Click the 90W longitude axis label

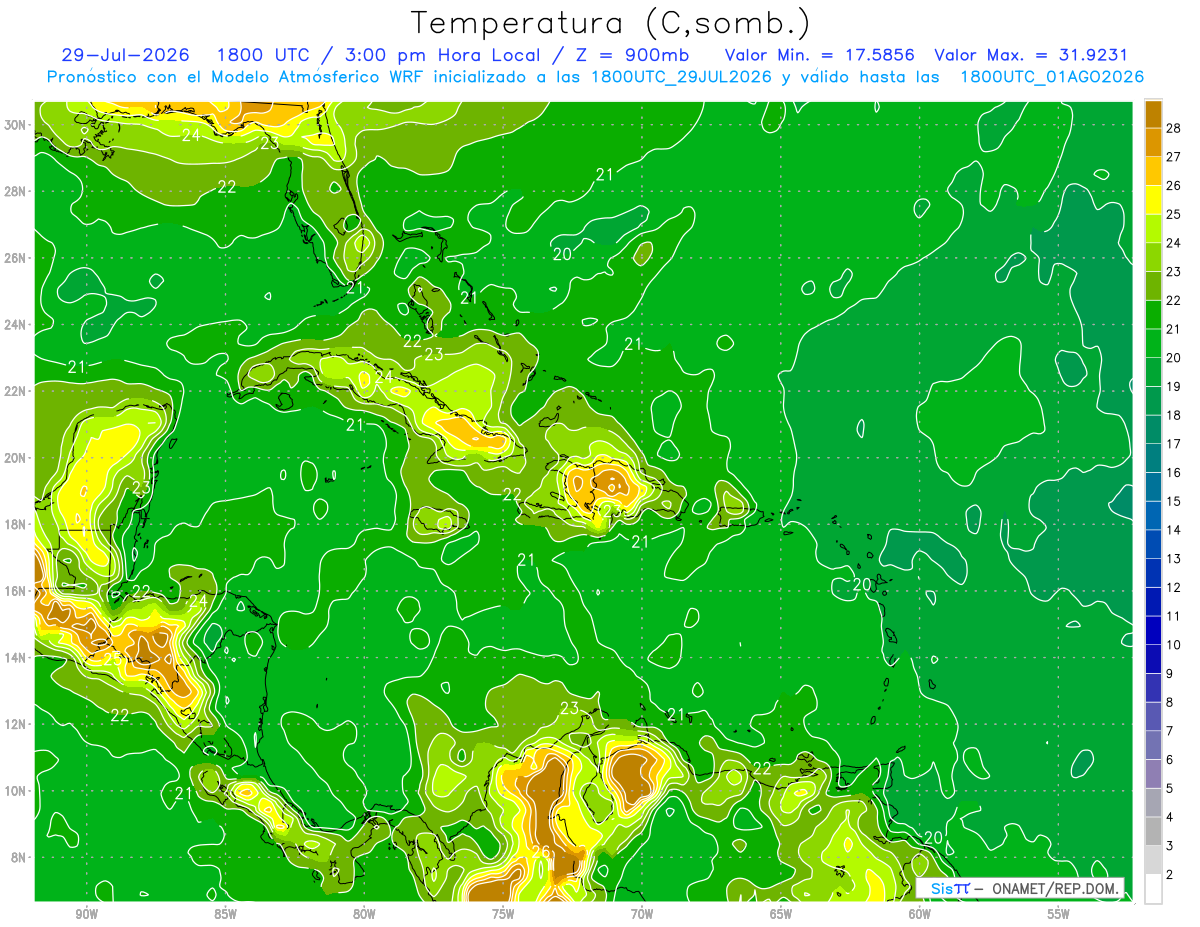[x=86, y=914]
